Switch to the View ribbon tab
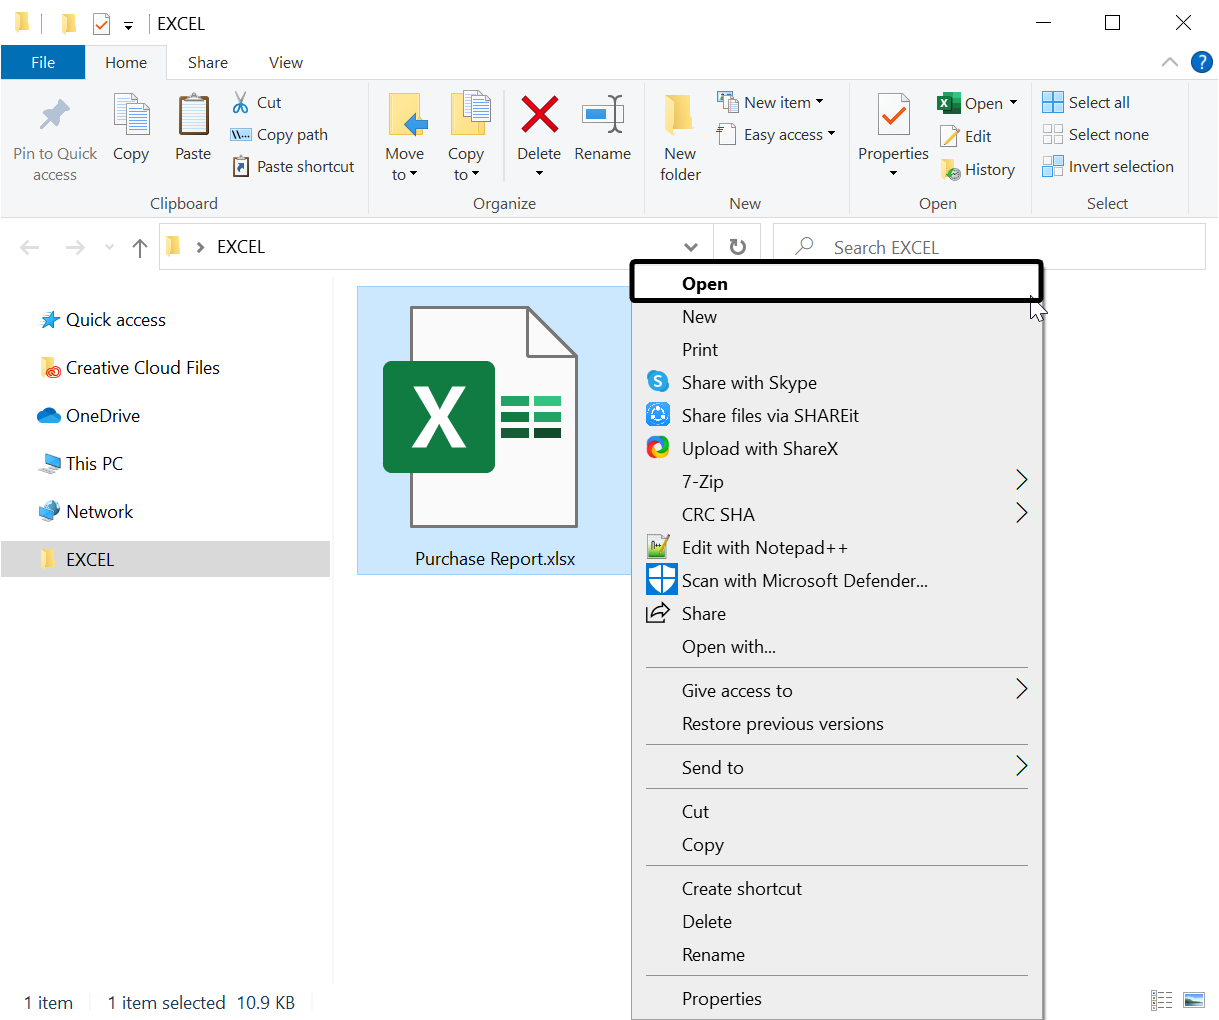This screenshot has height=1020, width=1219. pyautogui.click(x=285, y=62)
